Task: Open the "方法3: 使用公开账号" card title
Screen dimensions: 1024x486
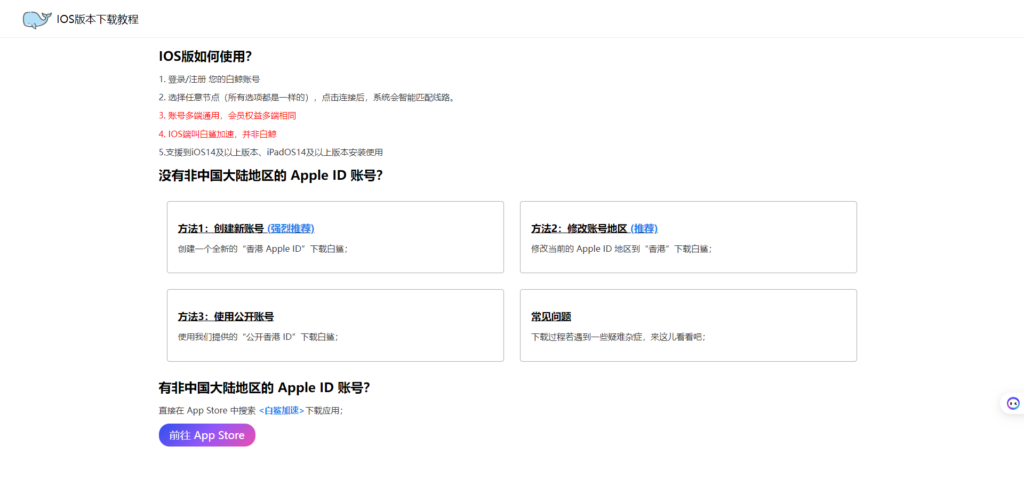Action: coord(225,316)
